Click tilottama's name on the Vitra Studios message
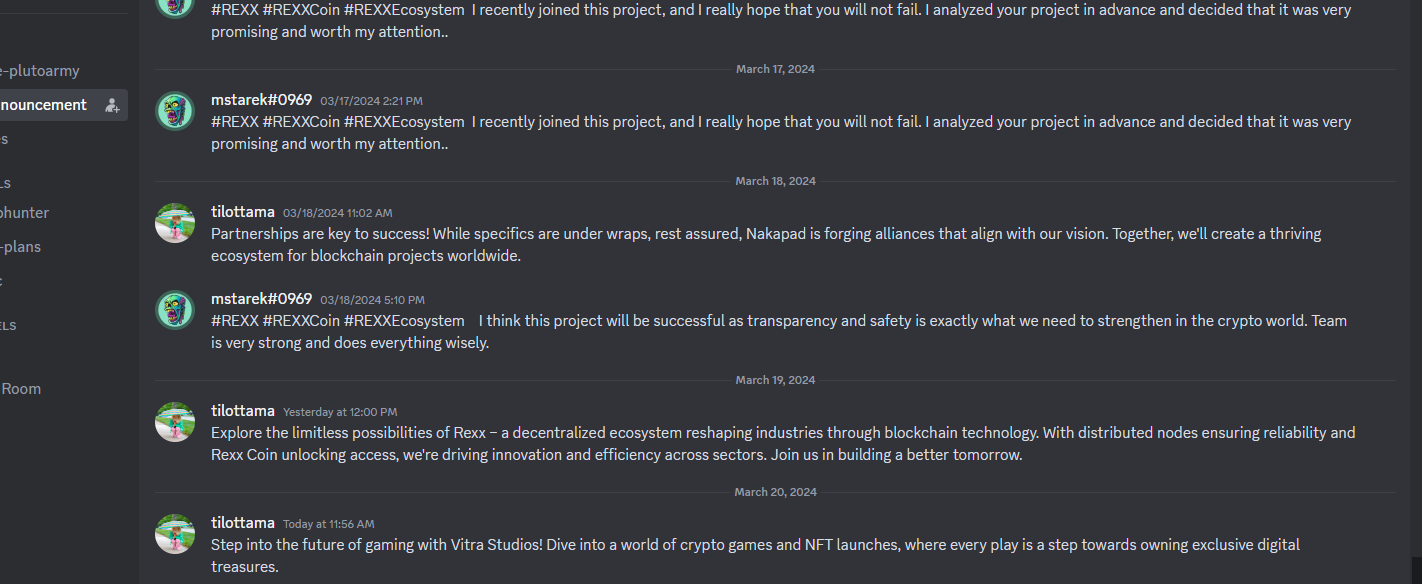The image size is (1422, 584). coord(243,522)
